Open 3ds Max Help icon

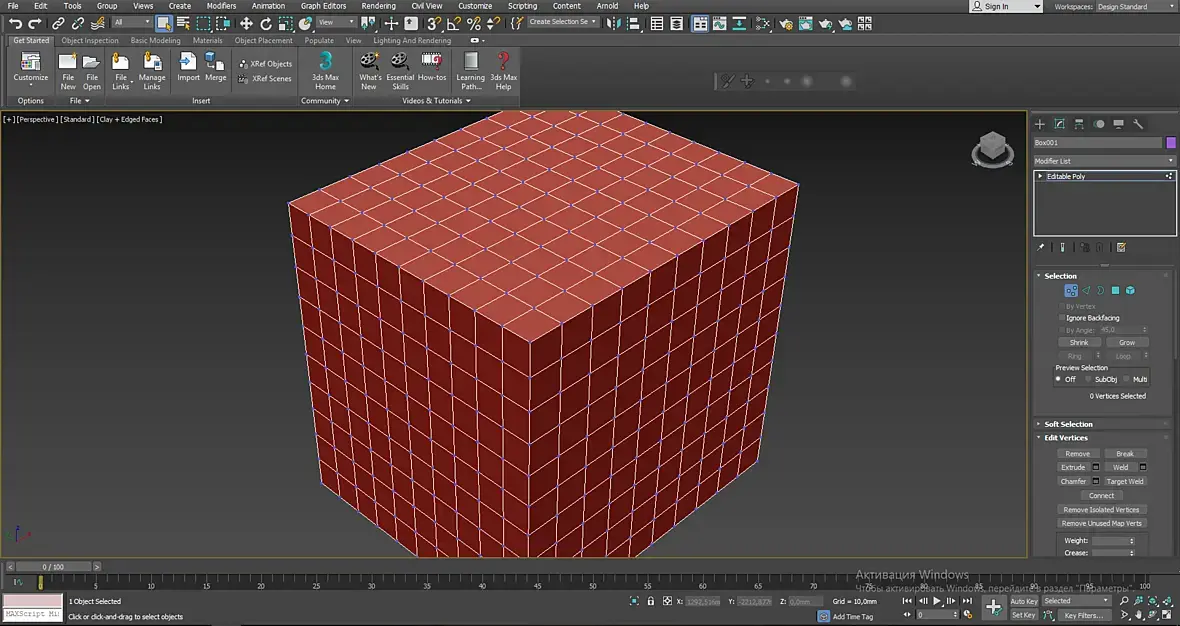point(503,71)
